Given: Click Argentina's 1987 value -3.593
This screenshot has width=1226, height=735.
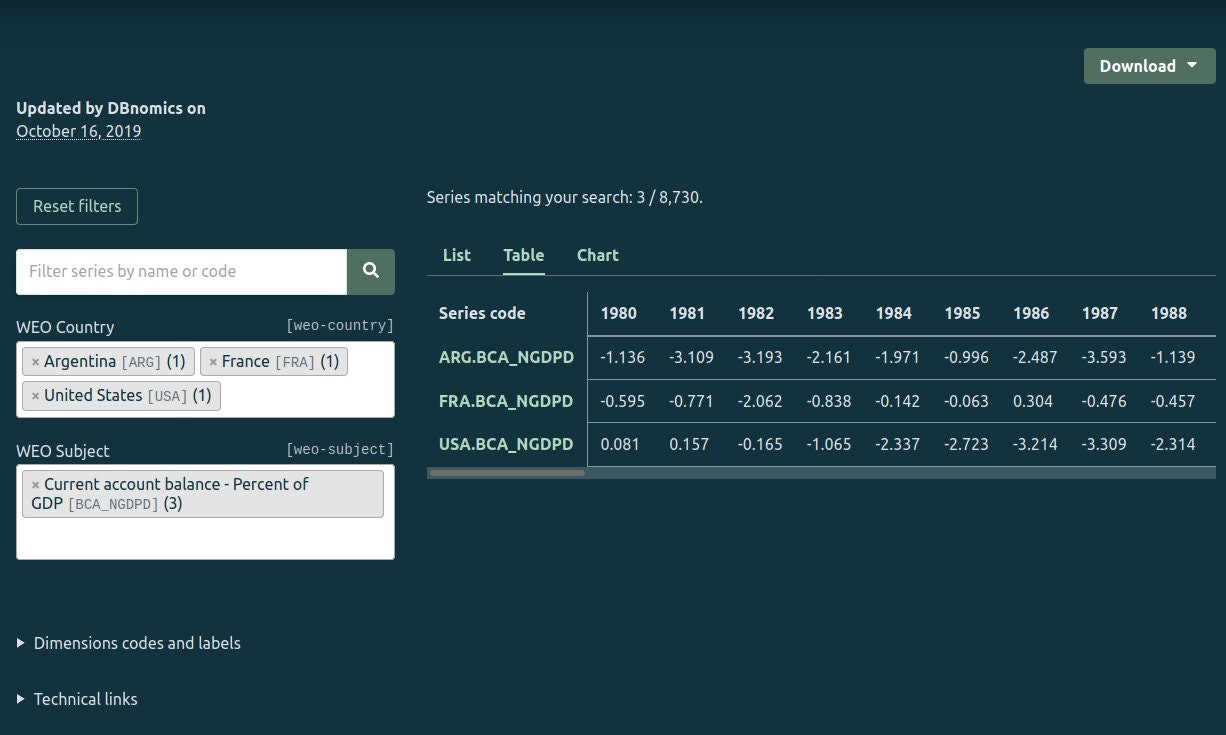Looking at the screenshot, I should point(1104,357).
